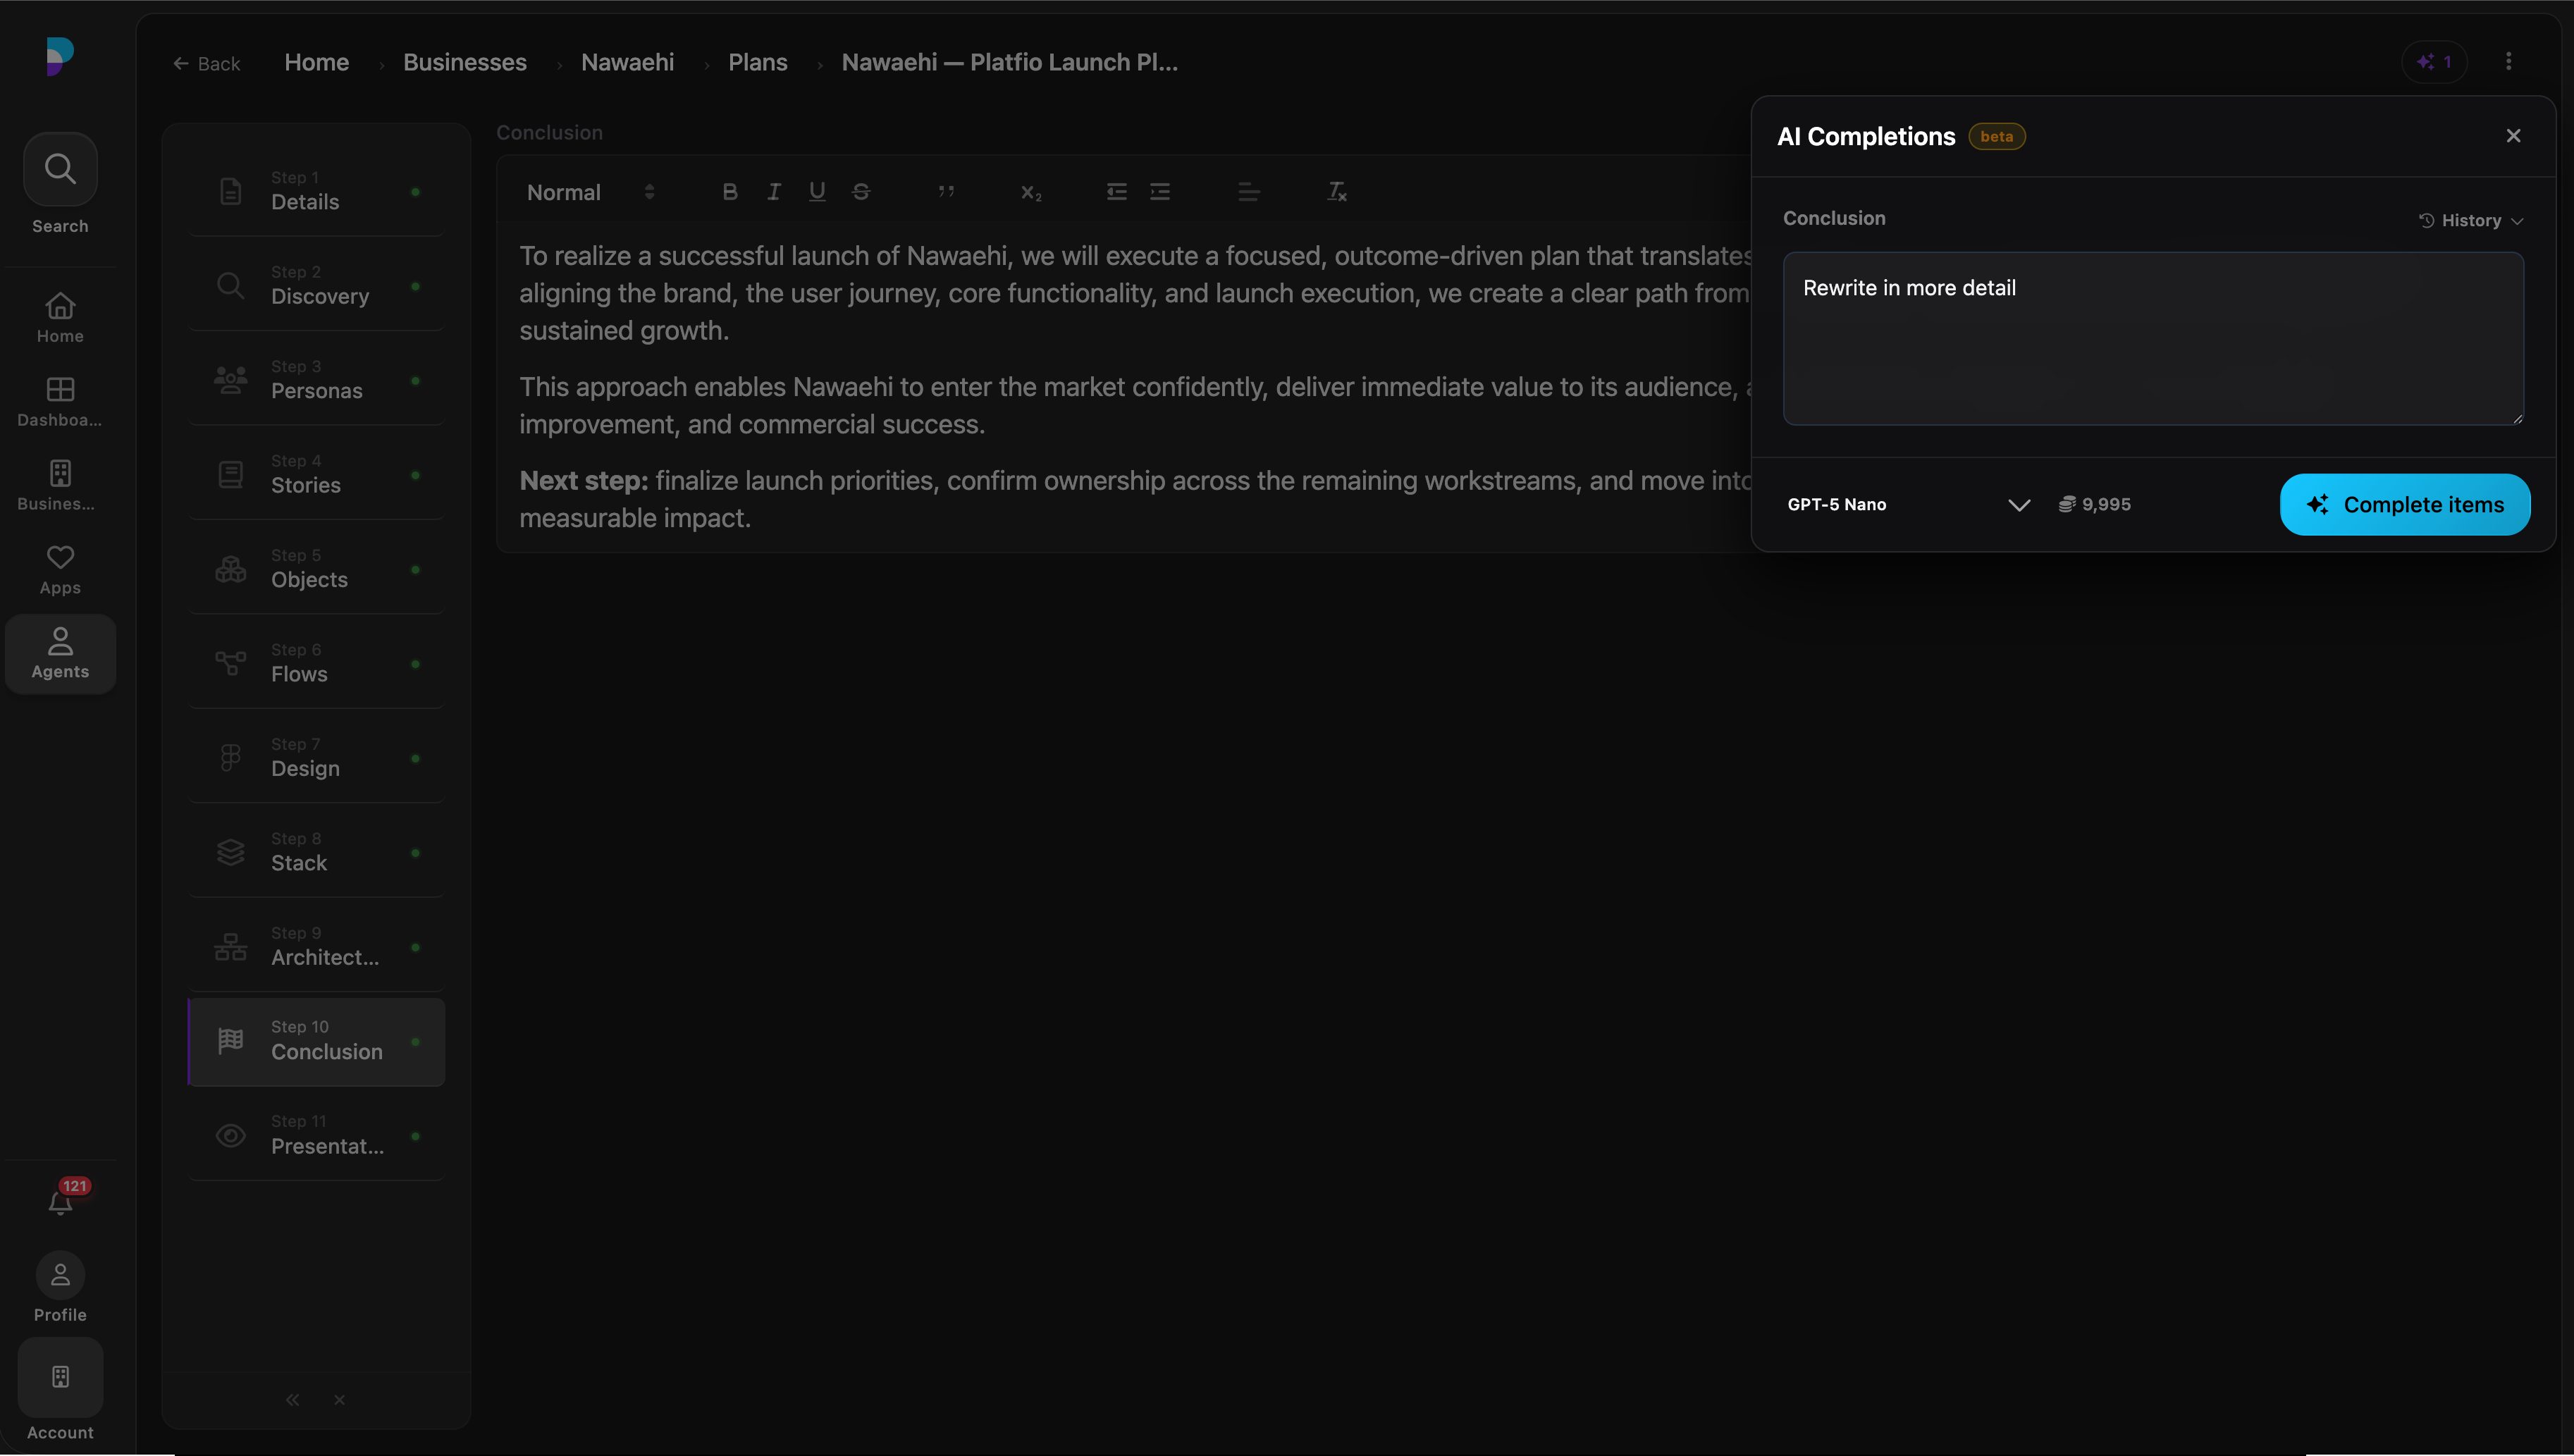
Task: Click the Complete items button
Action: coord(2405,505)
